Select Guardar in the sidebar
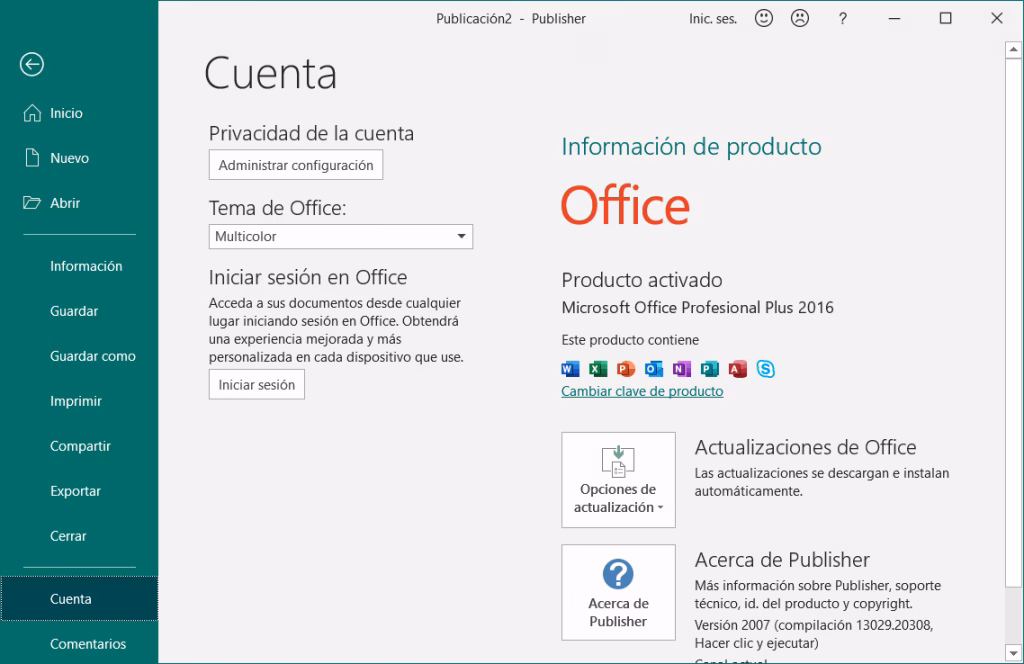The width and height of the screenshot is (1024, 664). (74, 311)
